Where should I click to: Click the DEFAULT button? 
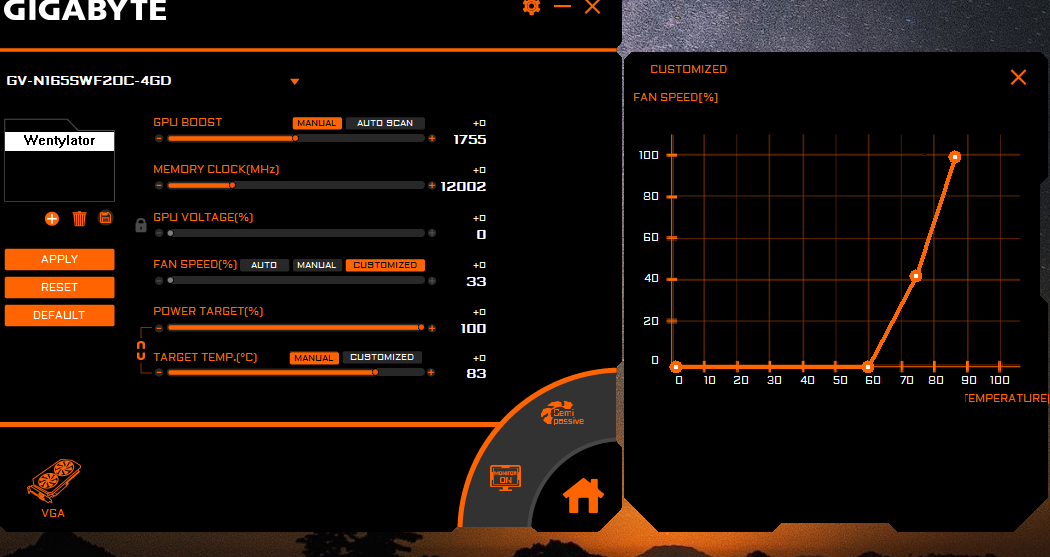(60, 315)
